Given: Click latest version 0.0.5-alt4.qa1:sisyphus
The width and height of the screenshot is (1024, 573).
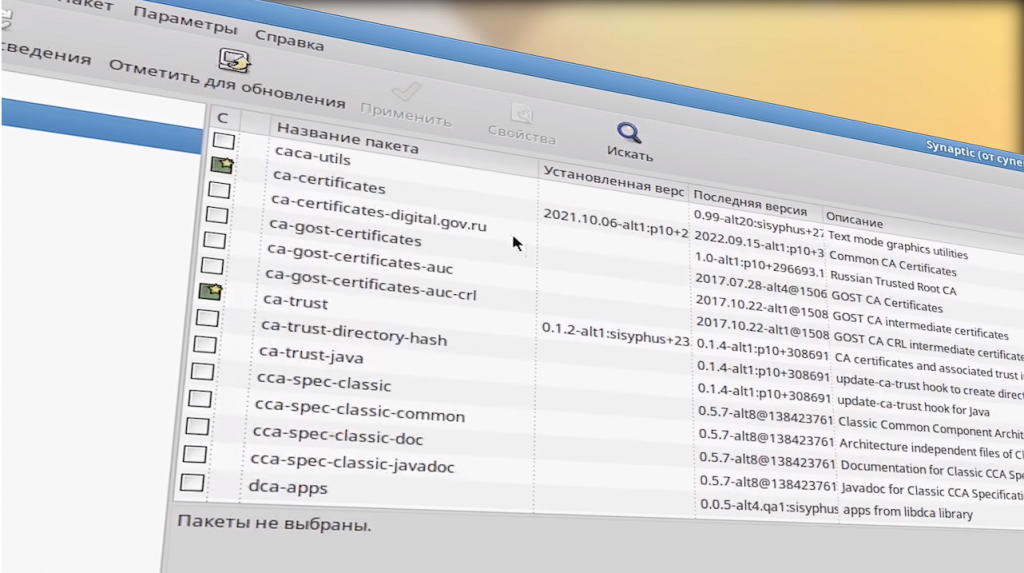Looking at the screenshot, I should (x=769, y=506).
